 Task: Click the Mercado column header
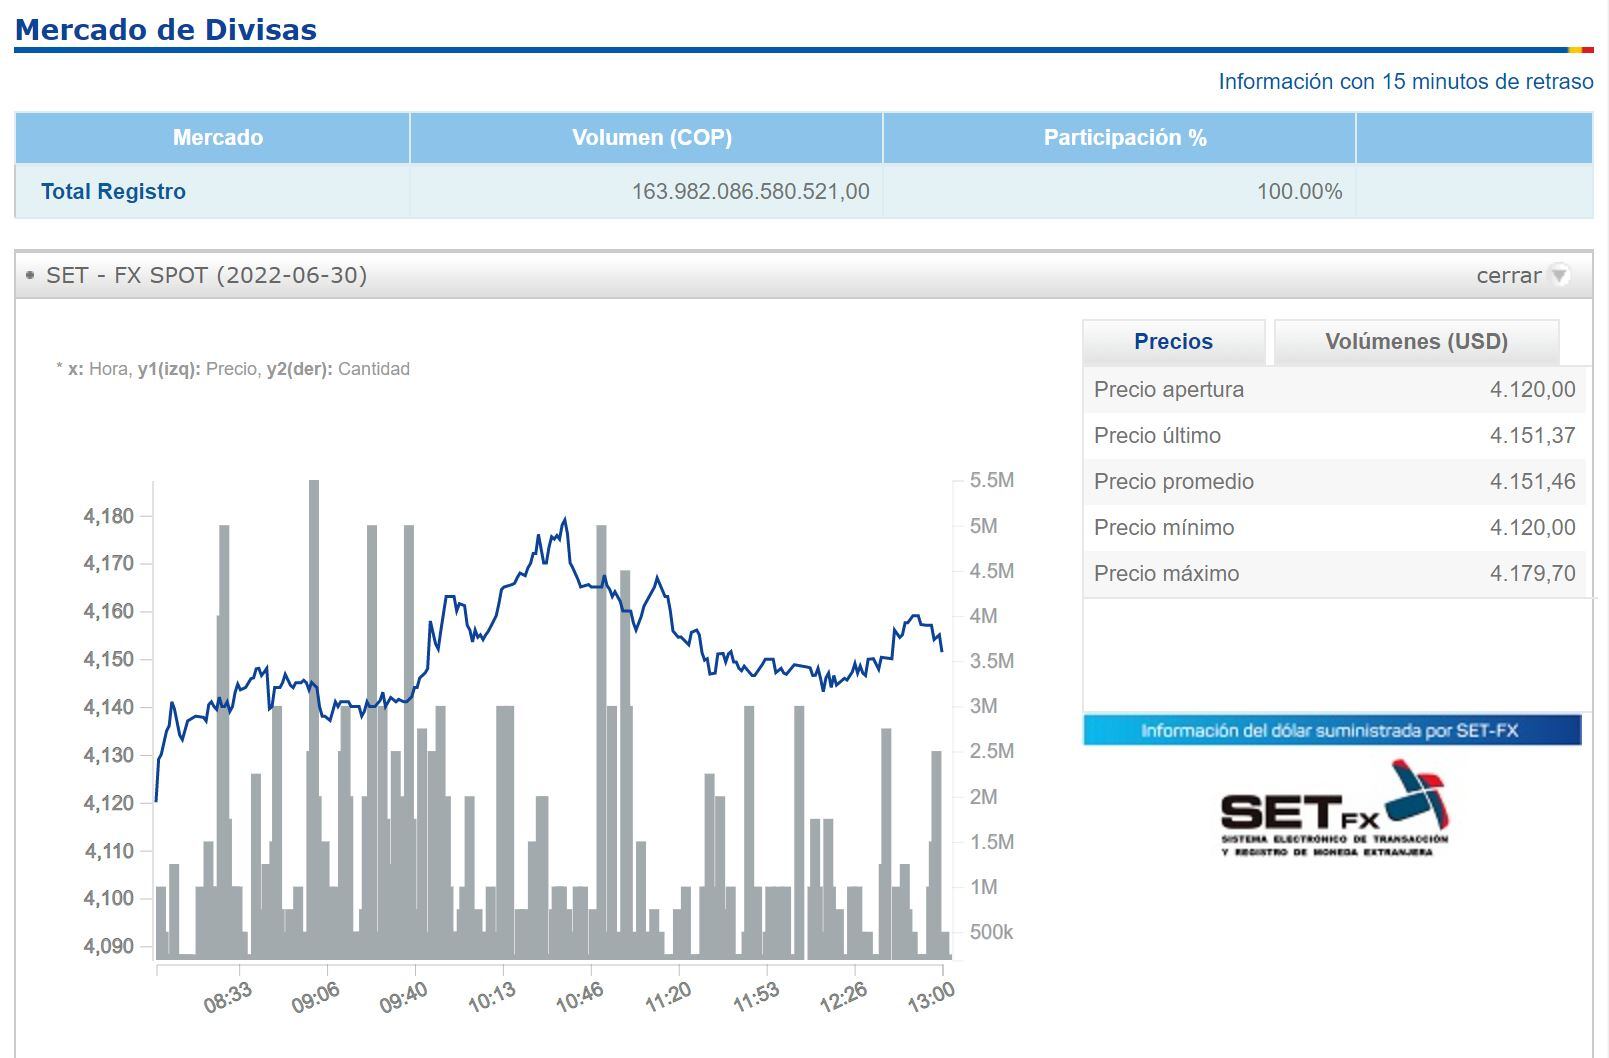217,138
